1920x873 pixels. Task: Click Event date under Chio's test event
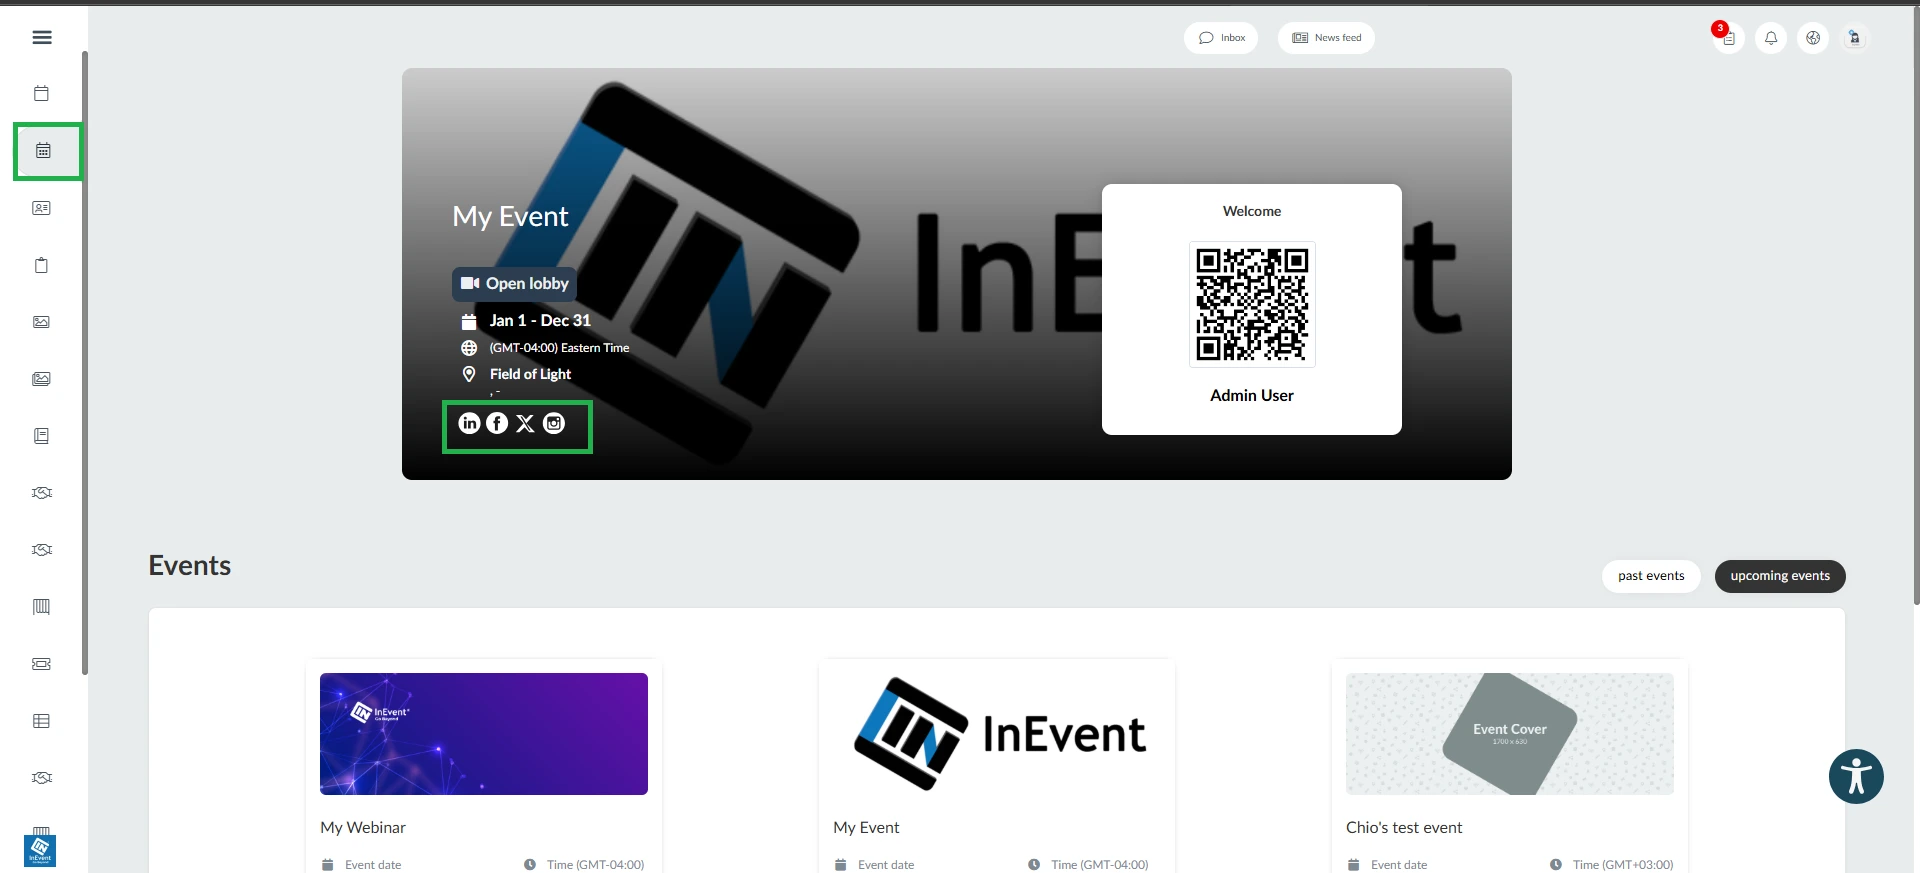click(1399, 865)
